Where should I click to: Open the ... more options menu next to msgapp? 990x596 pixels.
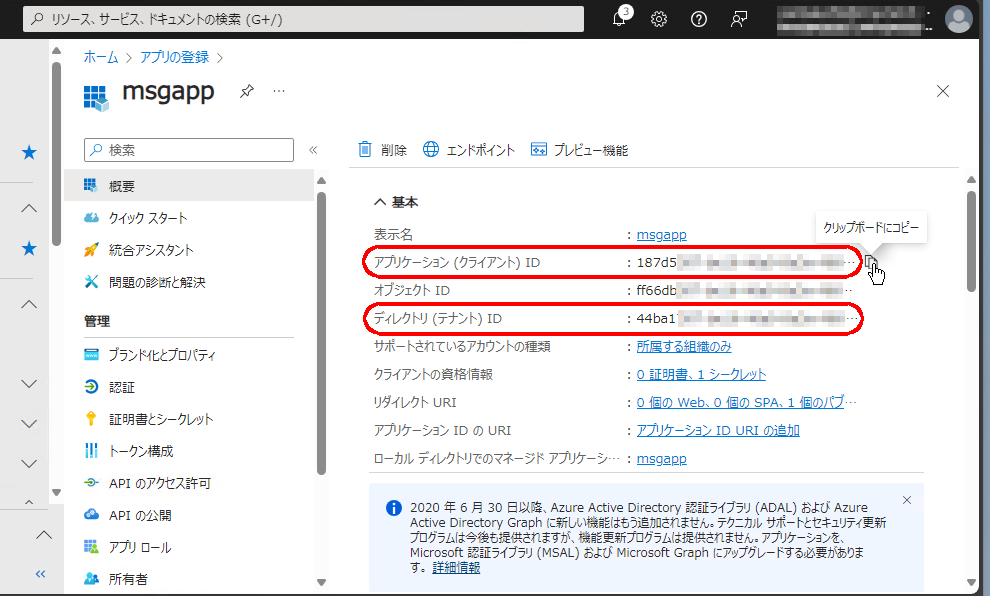278,91
